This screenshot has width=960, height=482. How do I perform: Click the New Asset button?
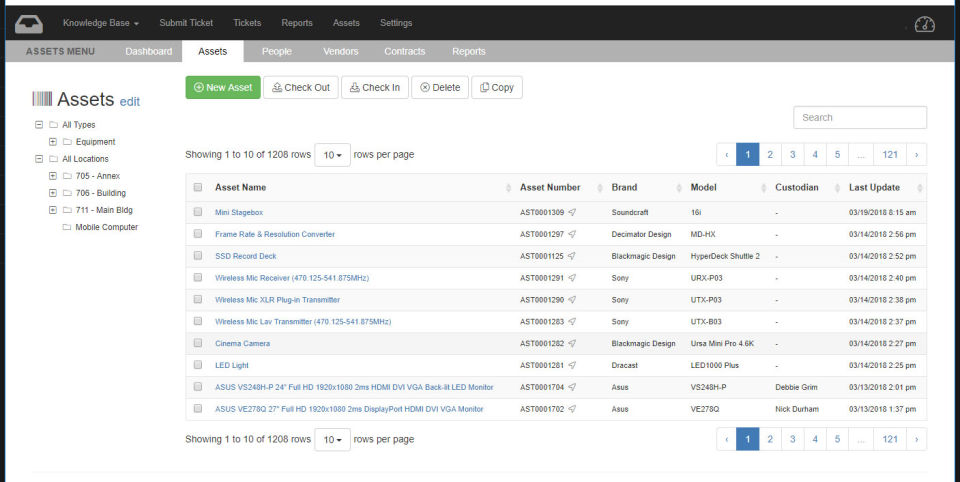click(222, 88)
